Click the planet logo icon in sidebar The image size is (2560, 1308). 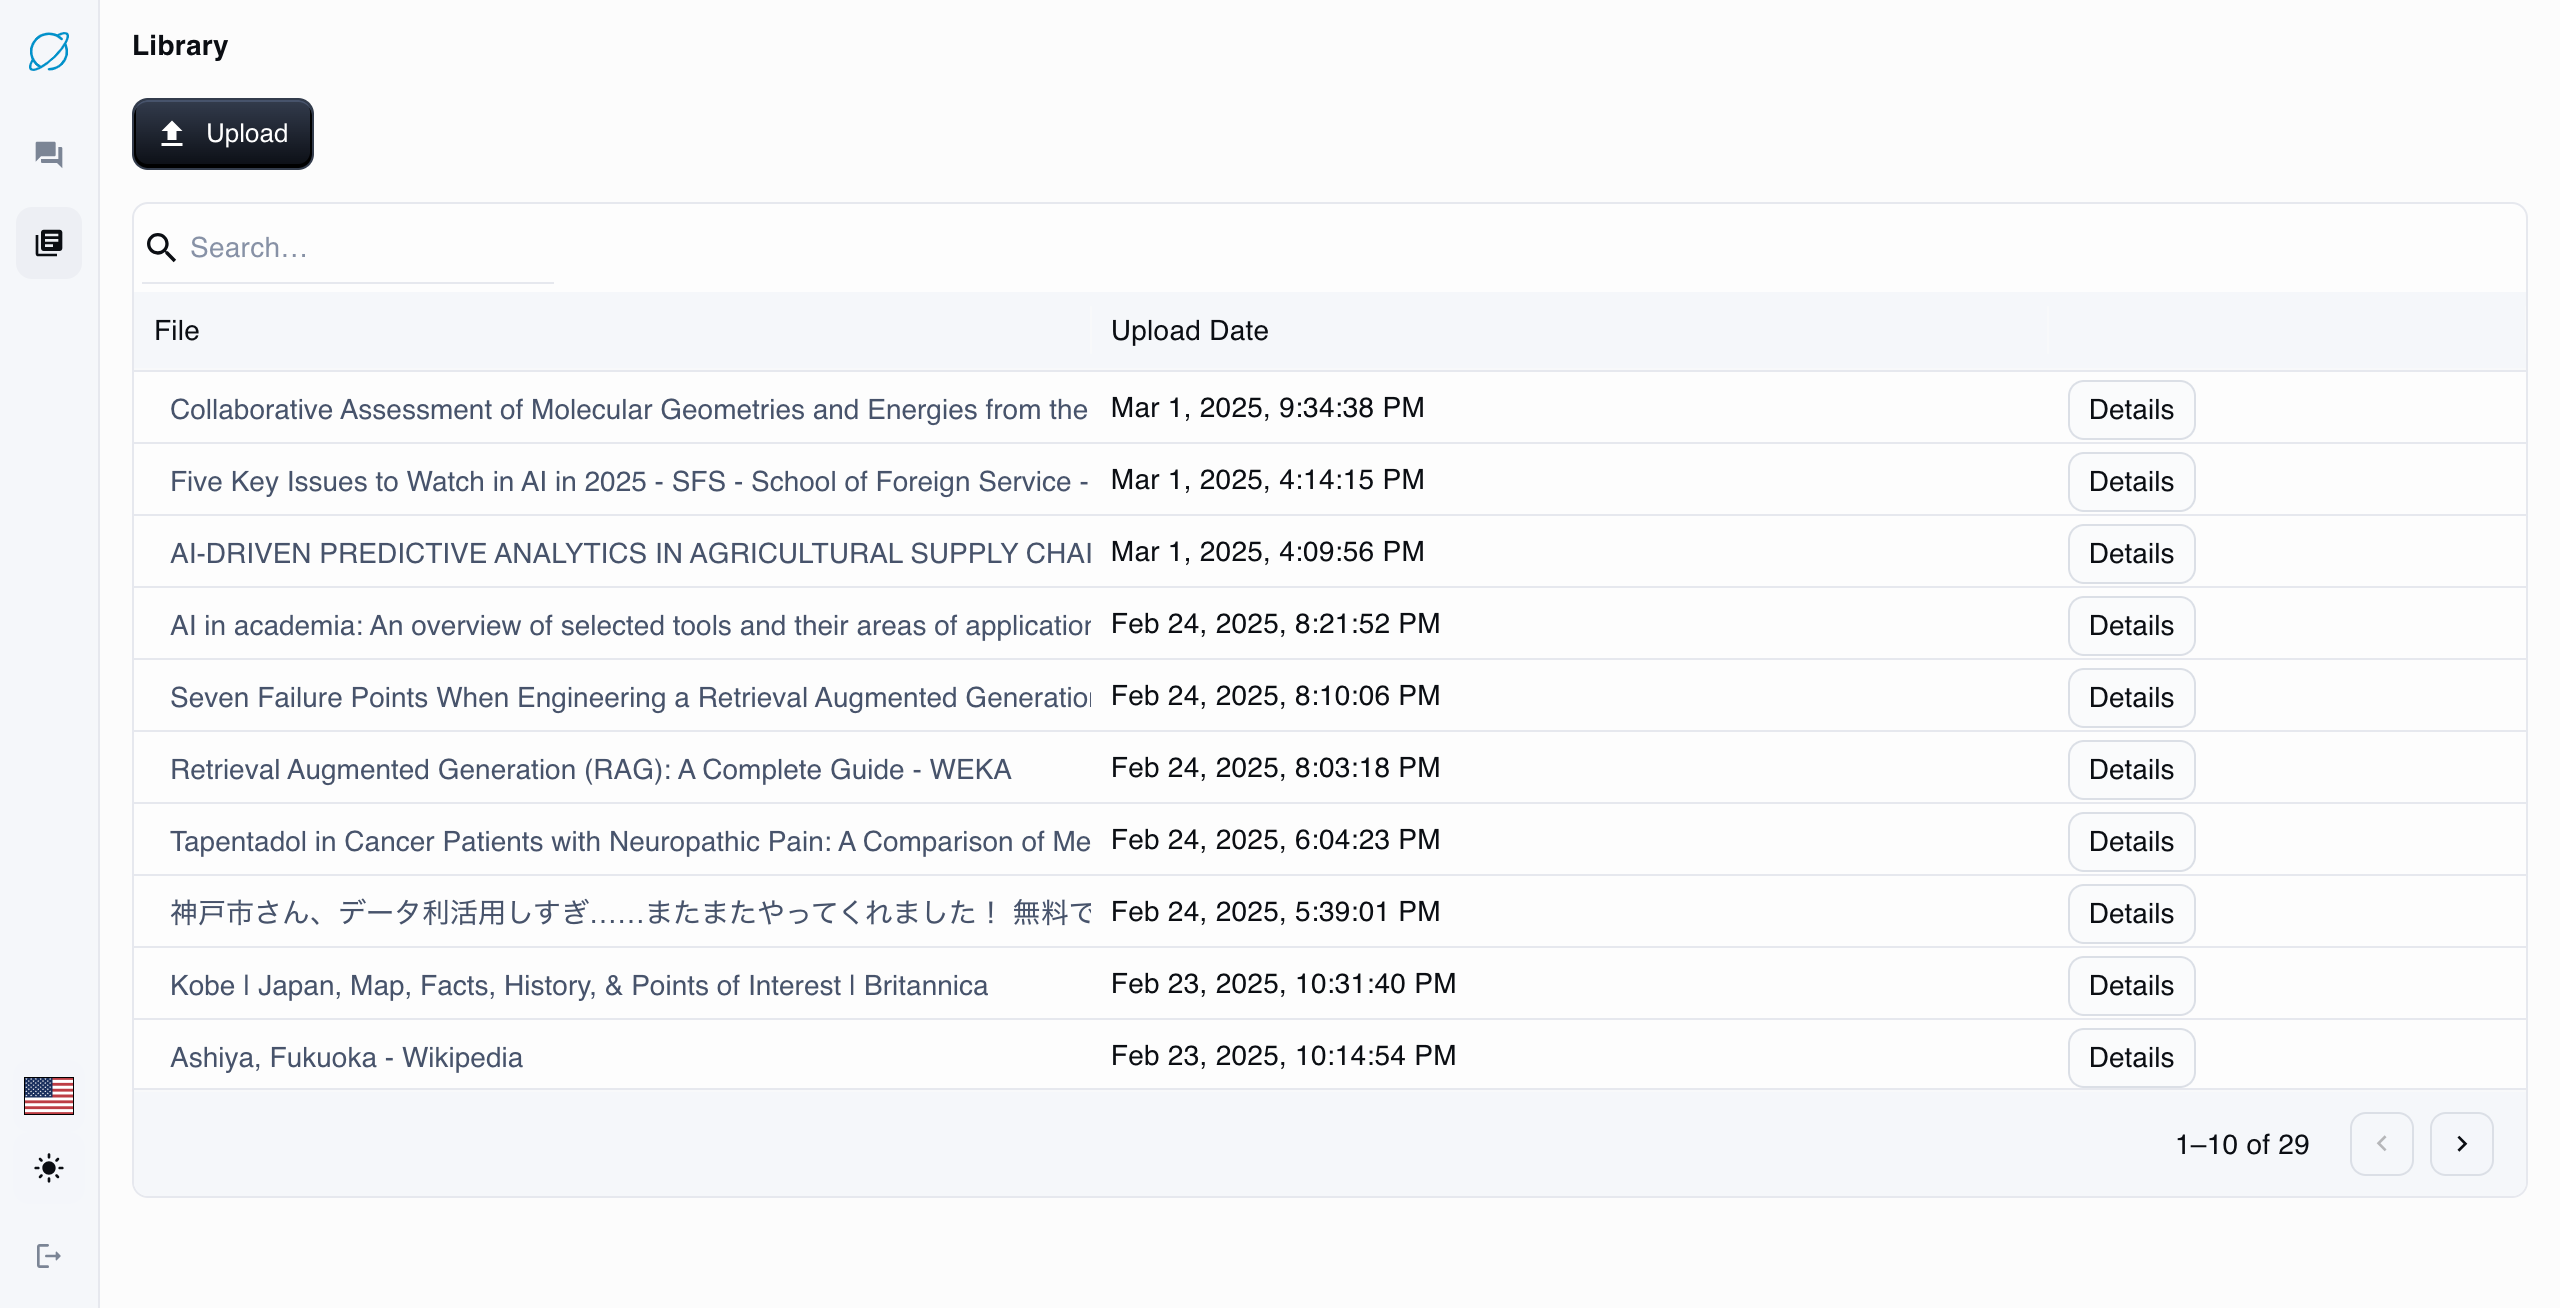[x=48, y=50]
